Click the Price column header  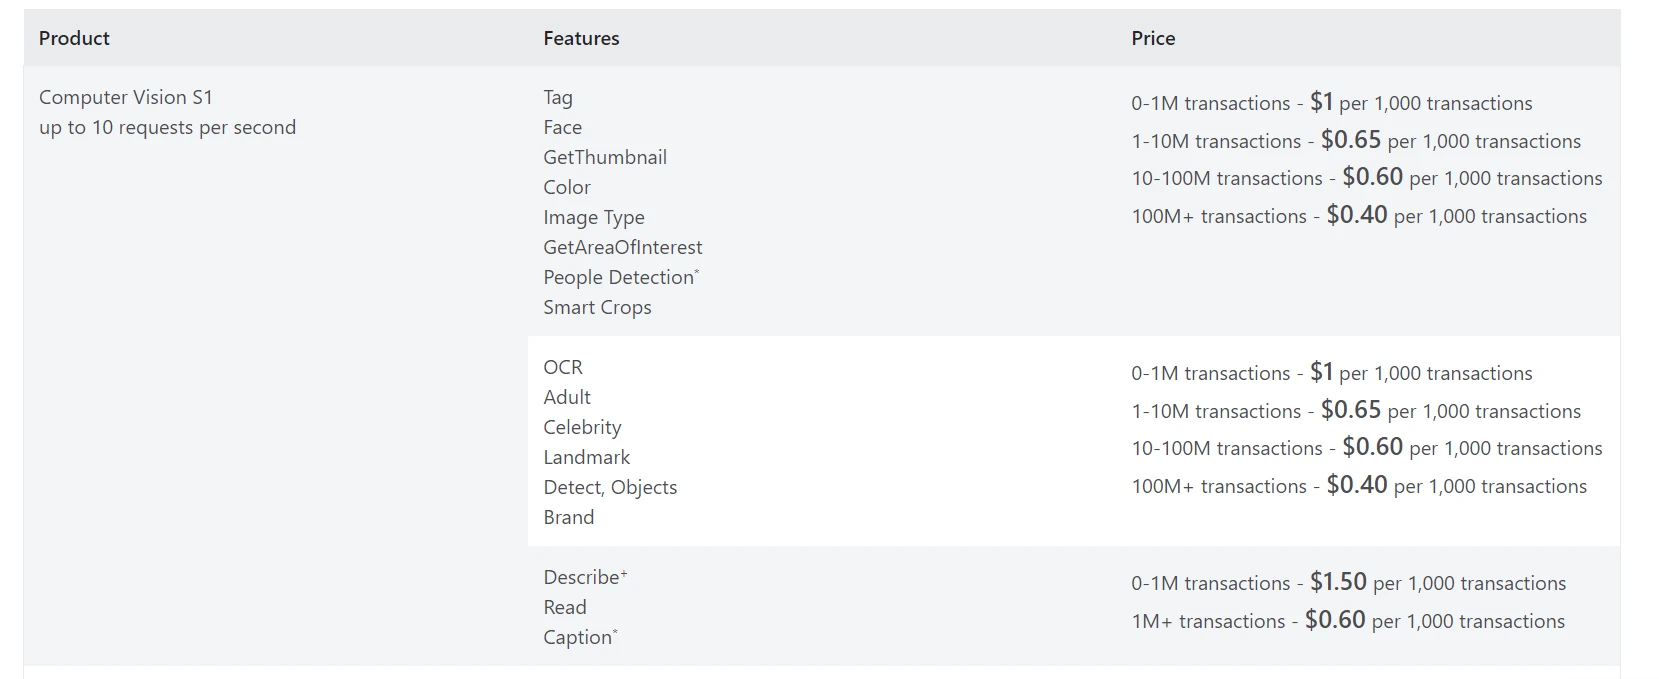point(1153,38)
